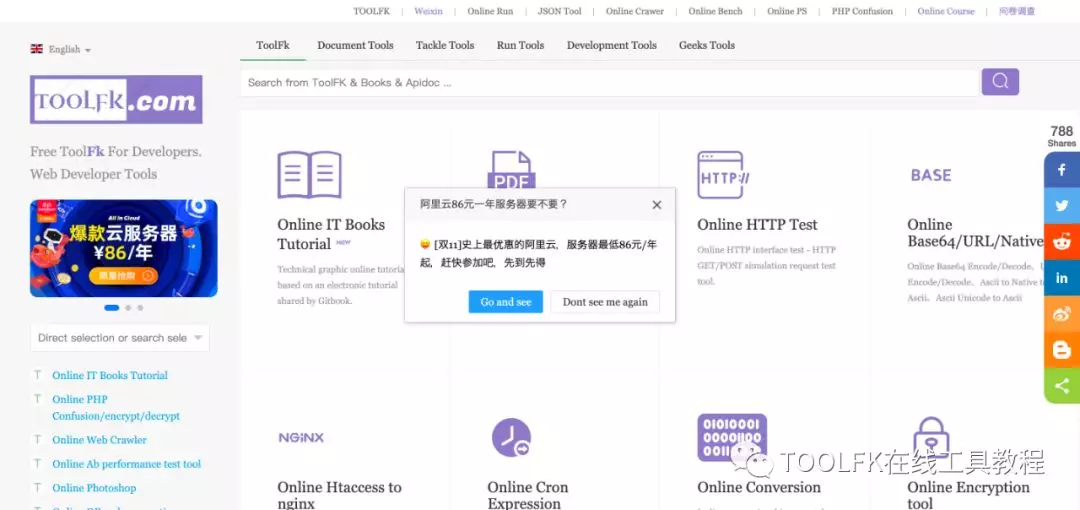Click the Cron Expression clock icon
The height and width of the screenshot is (510, 1080).
point(511,437)
